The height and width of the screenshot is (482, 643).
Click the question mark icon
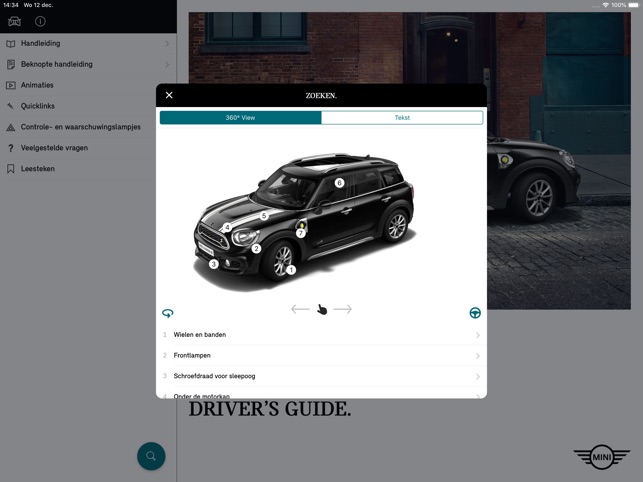pos(11,148)
